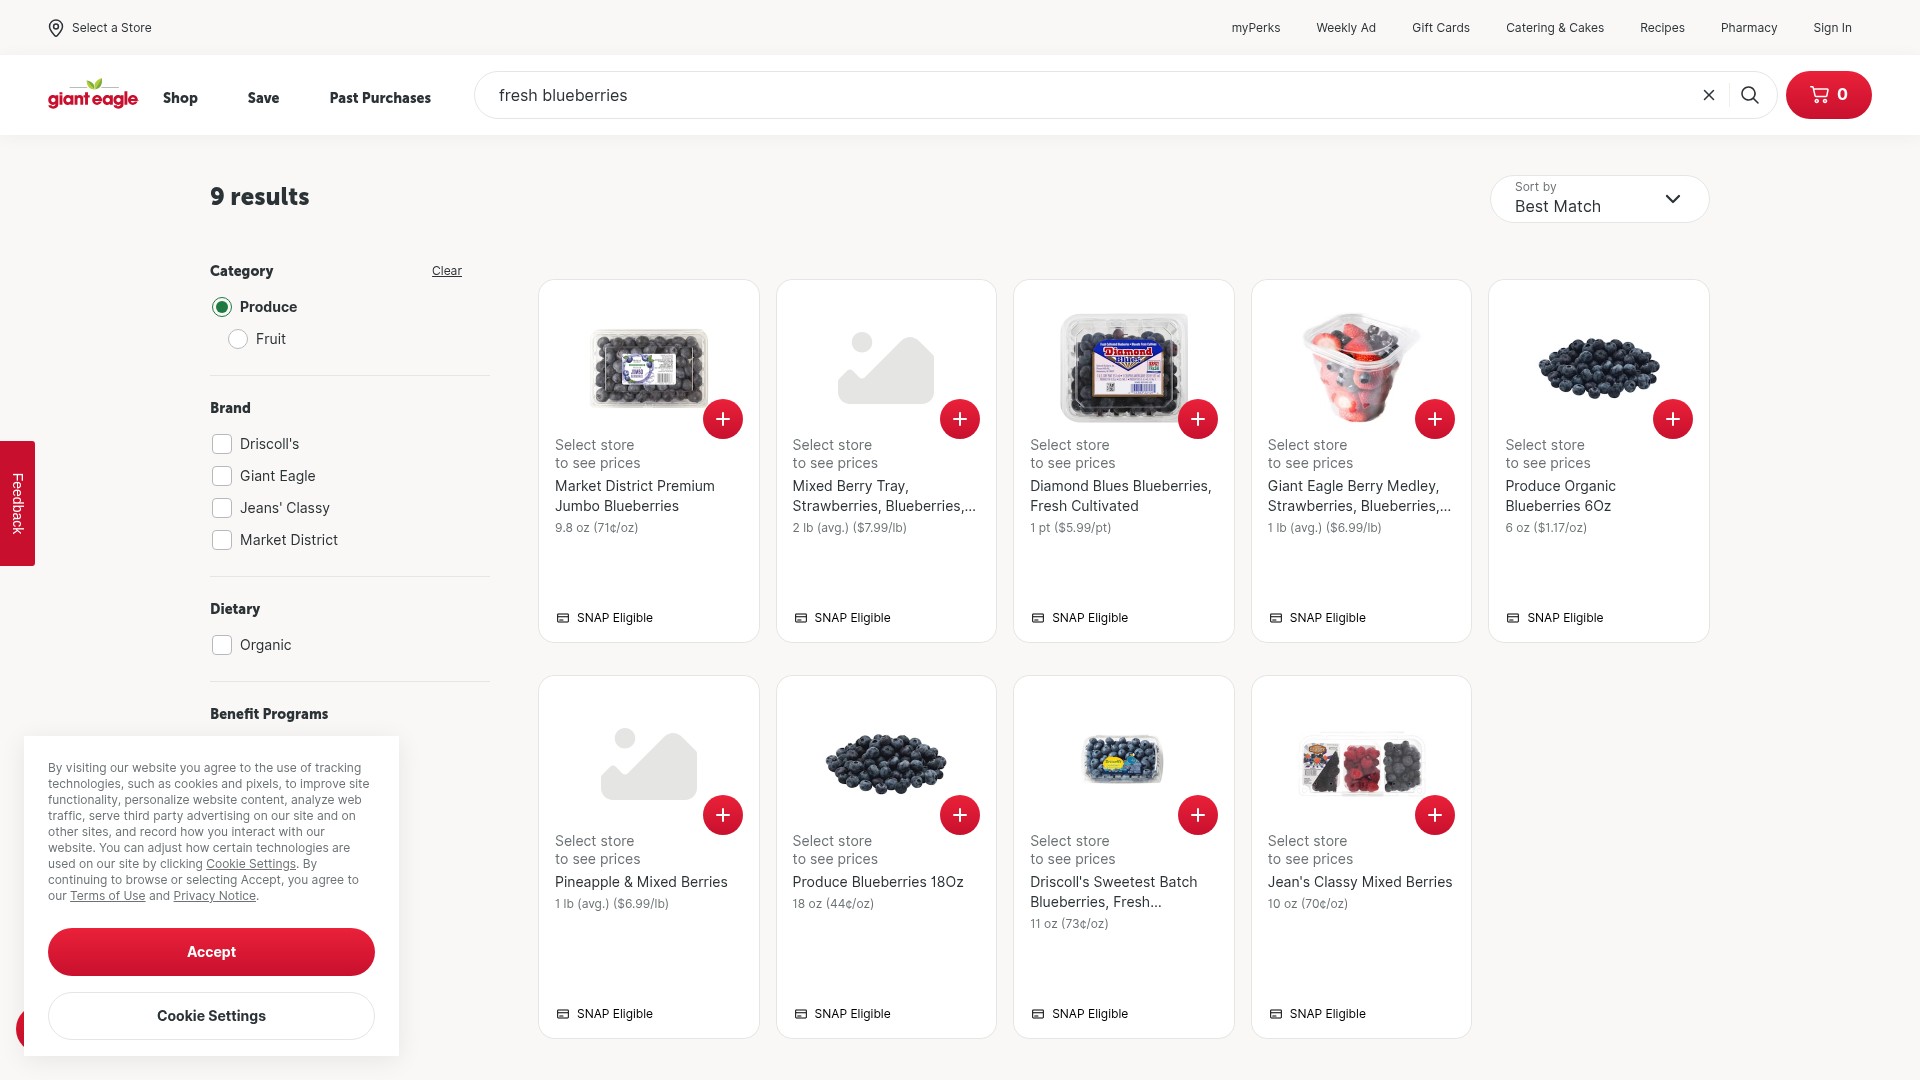The height and width of the screenshot is (1080, 1920).
Task: Check the Driscoll's brand filter
Action: (222, 444)
